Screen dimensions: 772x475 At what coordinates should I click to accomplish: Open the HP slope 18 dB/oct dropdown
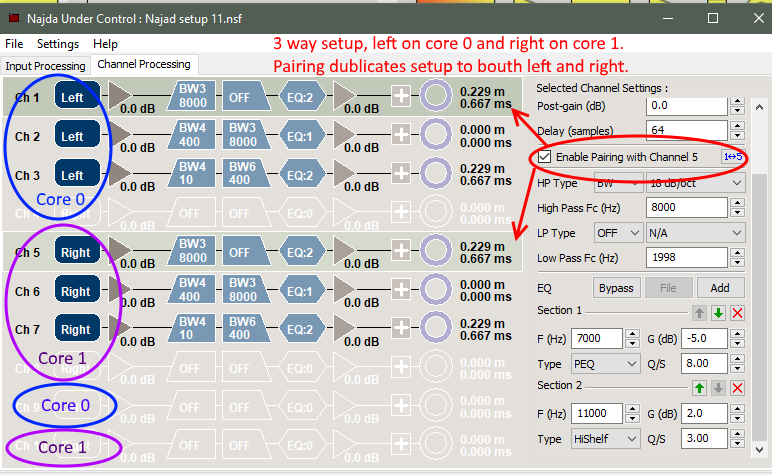[696, 183]
